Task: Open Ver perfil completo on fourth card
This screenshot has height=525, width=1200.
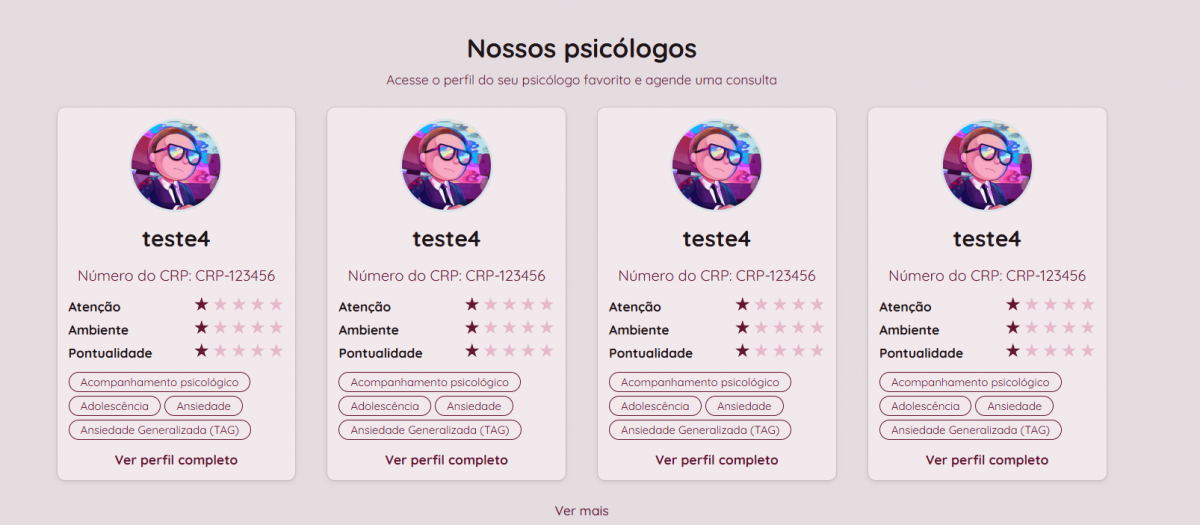Action: click(987, 460)
